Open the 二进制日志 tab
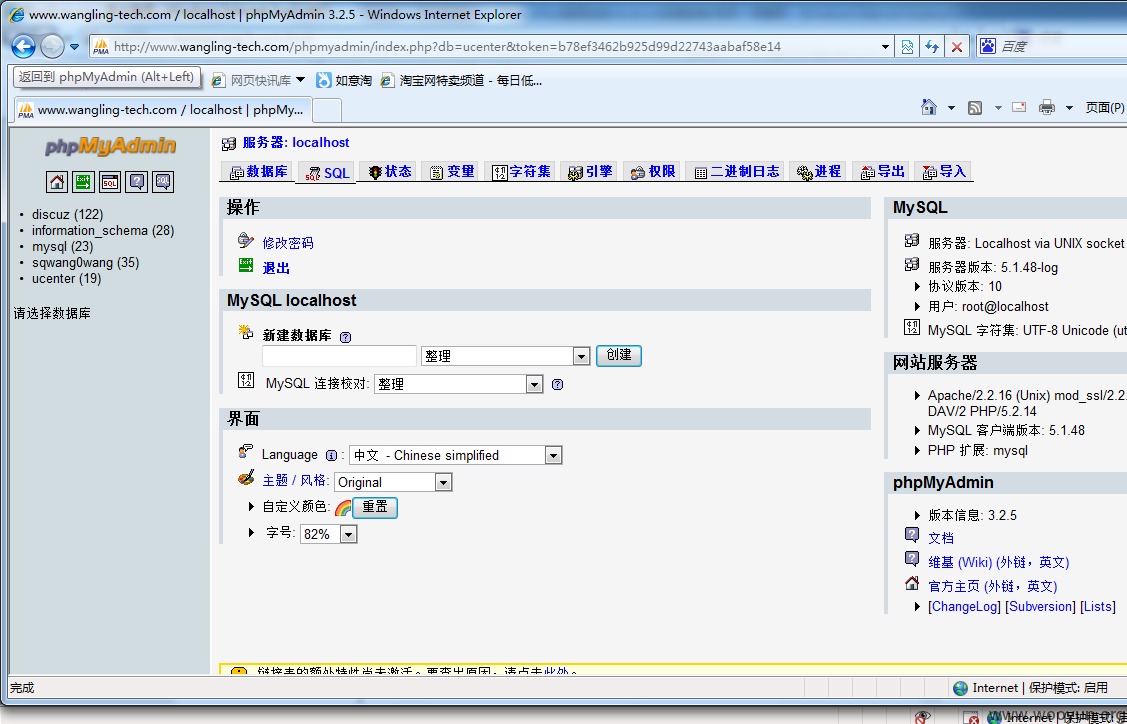The height and width of the screenshot is (724, 1127). [x=737, y=172]
